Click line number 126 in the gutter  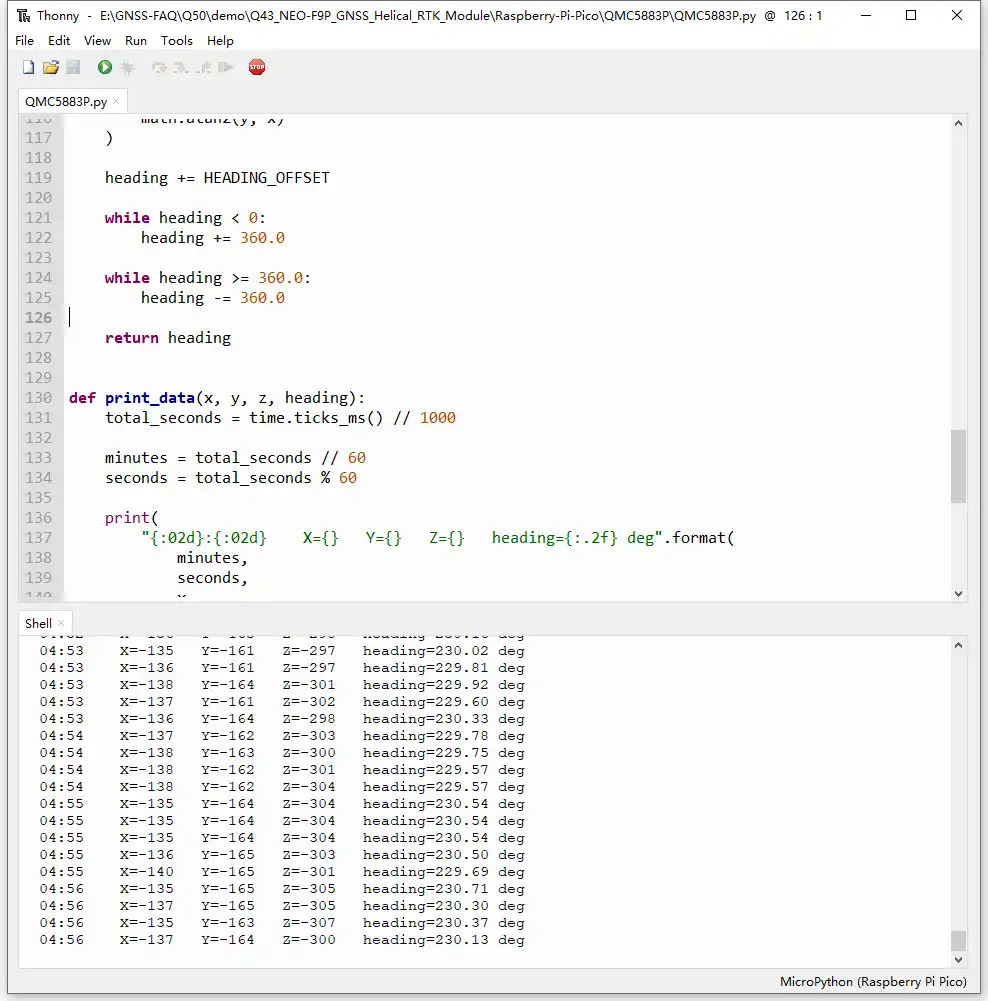pos(38,317)
